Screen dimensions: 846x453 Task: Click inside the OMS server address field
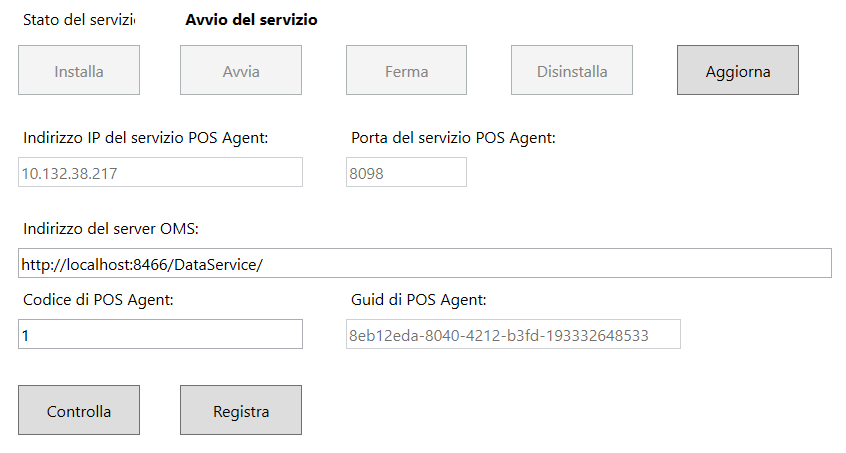pos(425,263)
